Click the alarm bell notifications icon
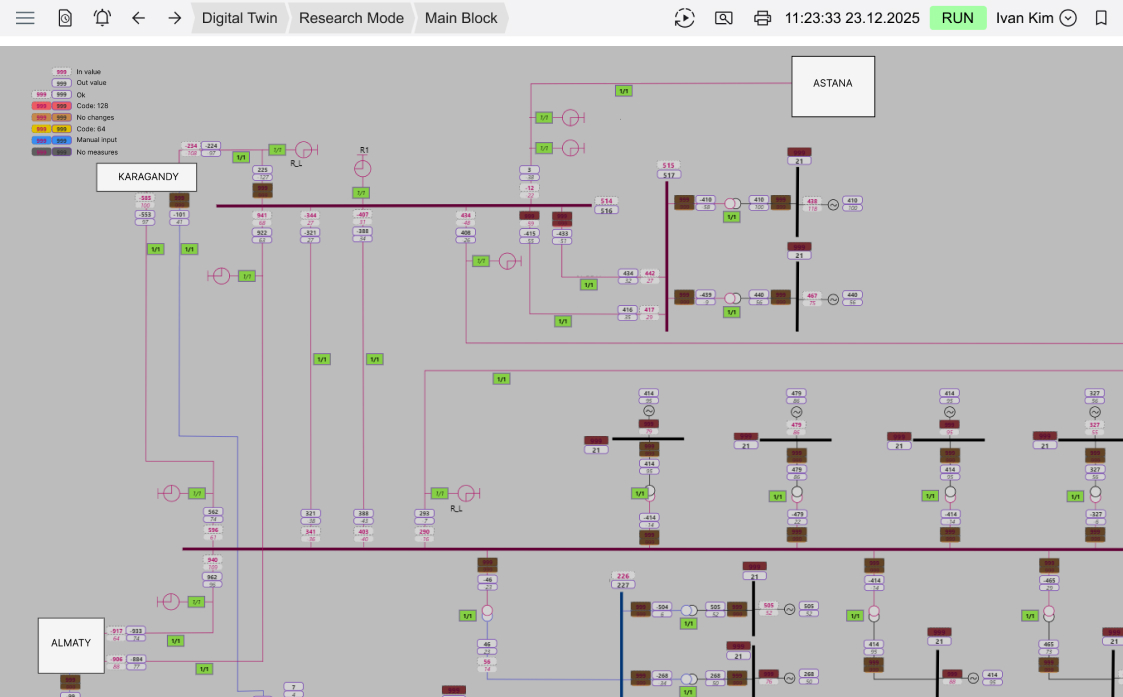 [x=102, y=18]
